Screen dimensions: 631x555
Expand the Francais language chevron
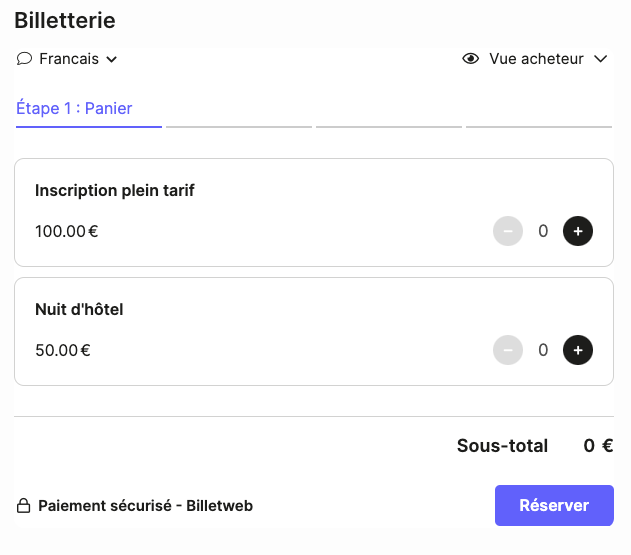(x=112, y=59)
